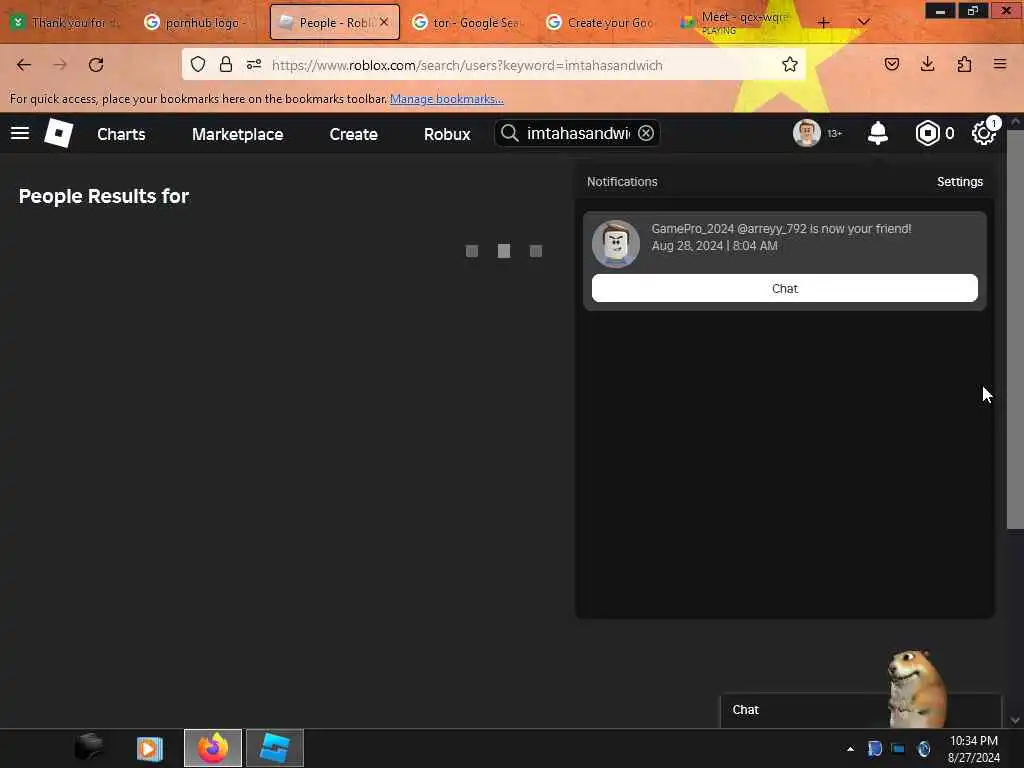Open the shield tracking protection icon
Image resolution: width=1024 pixels, height=768 pixels.
(198, 64)
